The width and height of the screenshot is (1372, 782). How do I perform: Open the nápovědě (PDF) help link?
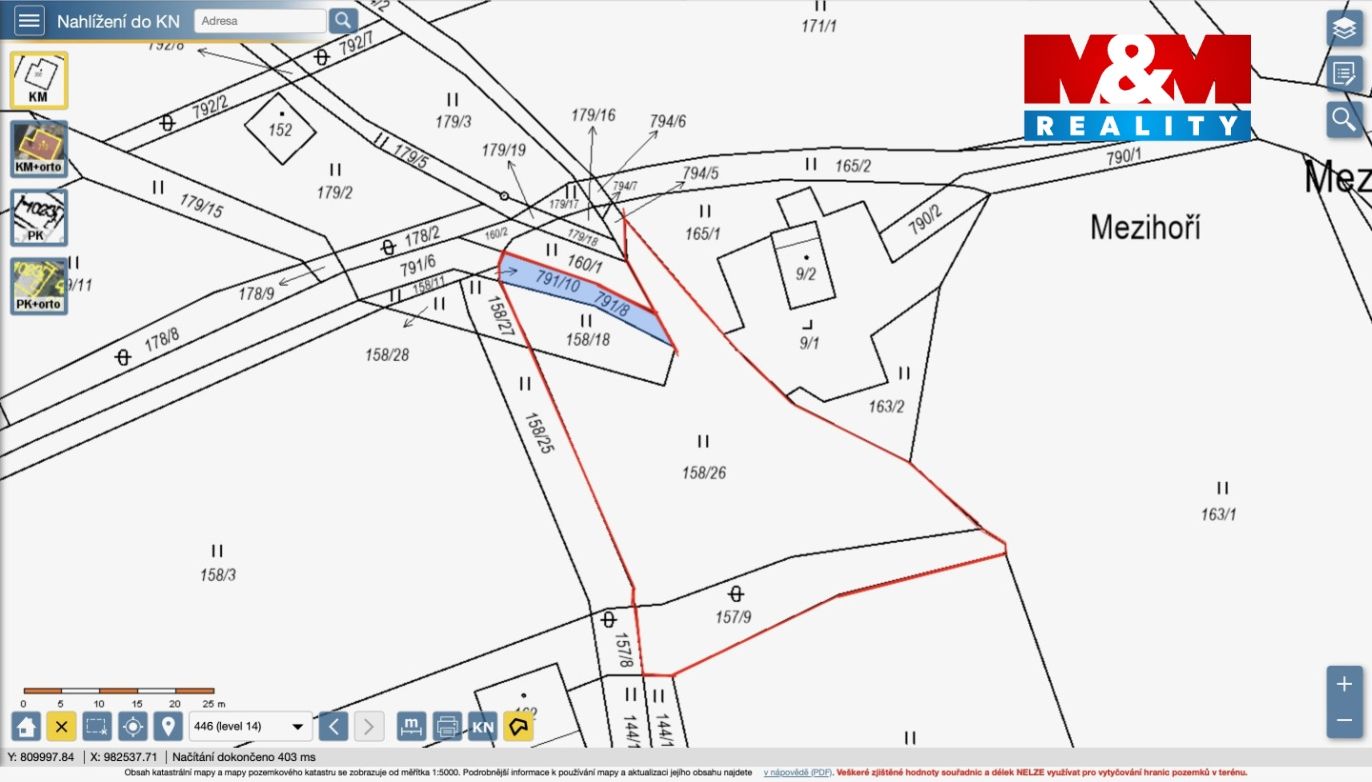797,772
